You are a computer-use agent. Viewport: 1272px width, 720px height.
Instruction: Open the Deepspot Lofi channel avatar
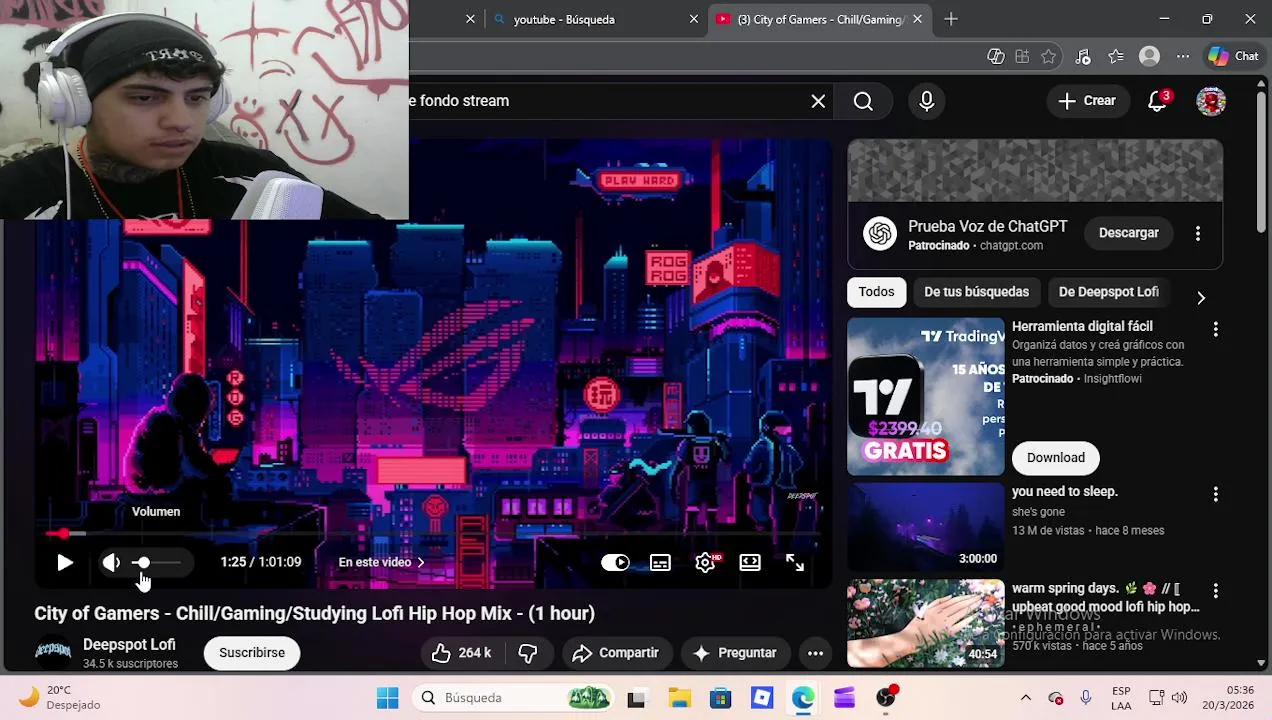53,652
